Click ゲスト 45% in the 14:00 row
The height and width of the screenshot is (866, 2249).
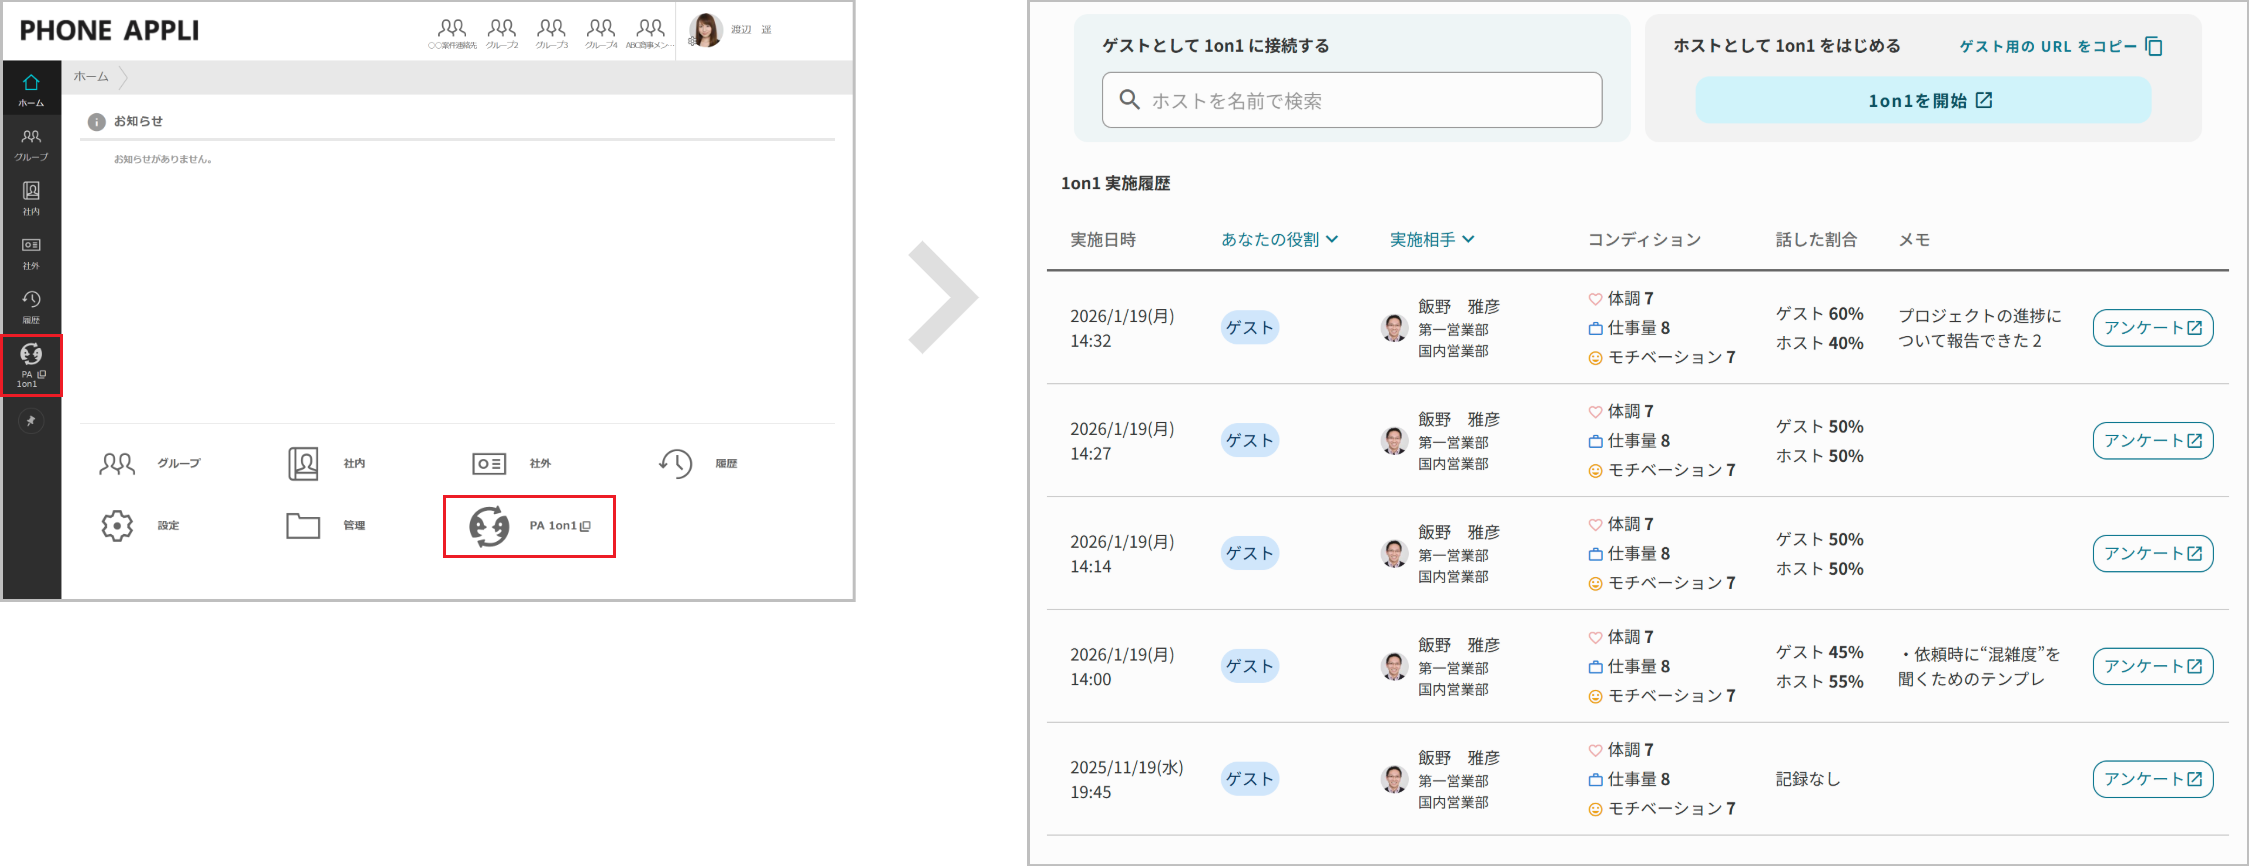pyautogui.click(x=1819, y=652)
